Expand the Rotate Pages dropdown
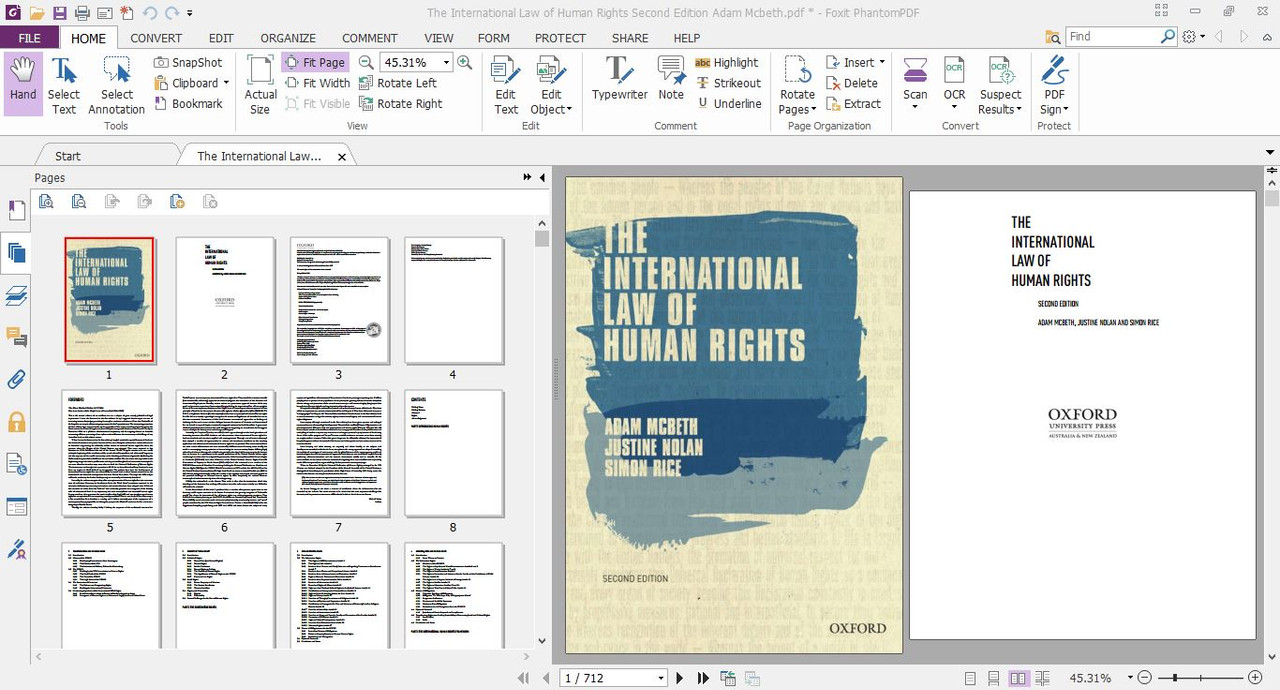The height and width of the screenshot is (690, 1280). [x=813, y=110]
